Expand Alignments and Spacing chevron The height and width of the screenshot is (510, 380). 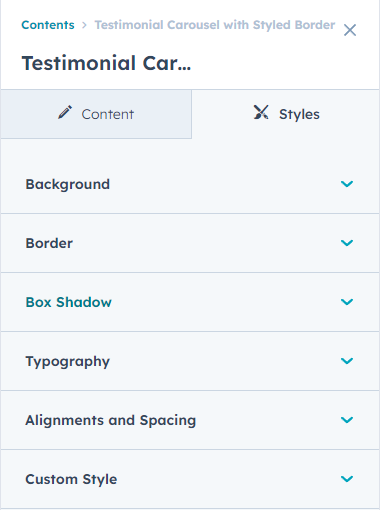click(x=347, y=420)
